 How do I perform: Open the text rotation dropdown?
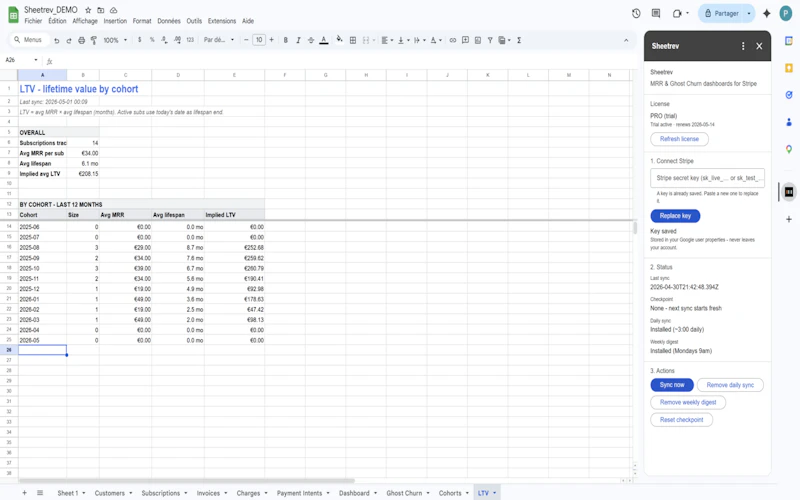436,40
